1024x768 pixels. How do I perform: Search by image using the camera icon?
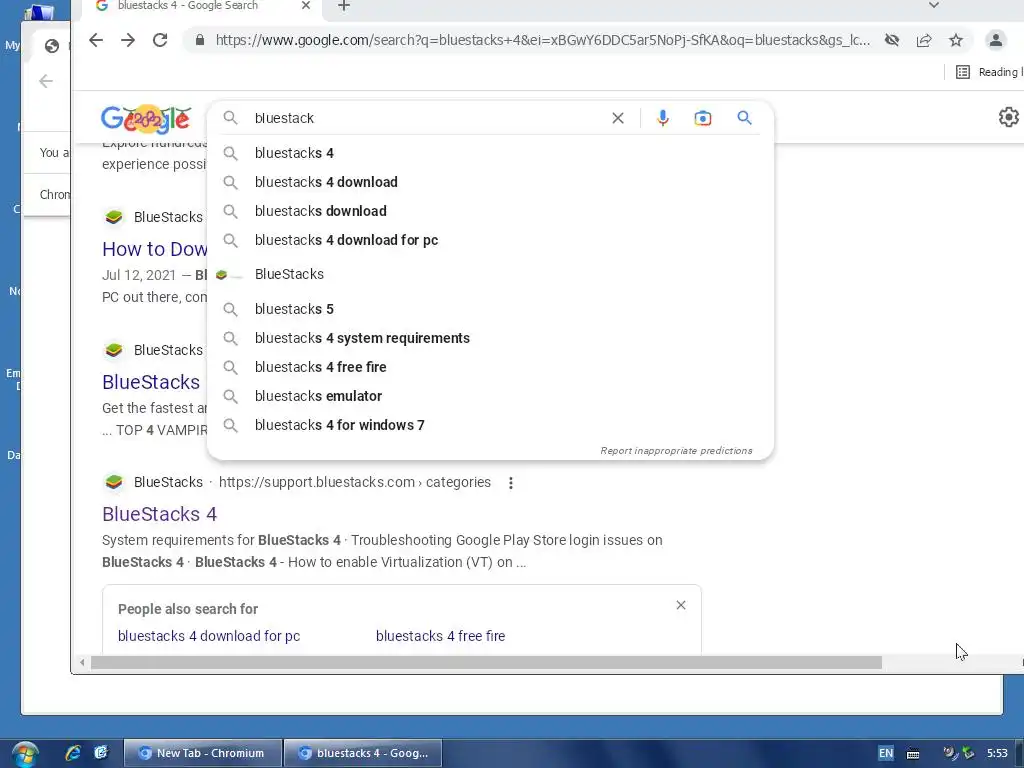point(703,118)
